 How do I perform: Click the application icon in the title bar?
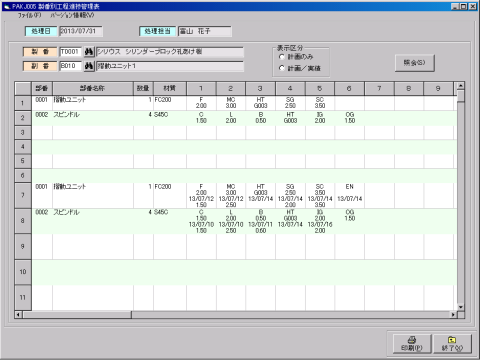7,6
